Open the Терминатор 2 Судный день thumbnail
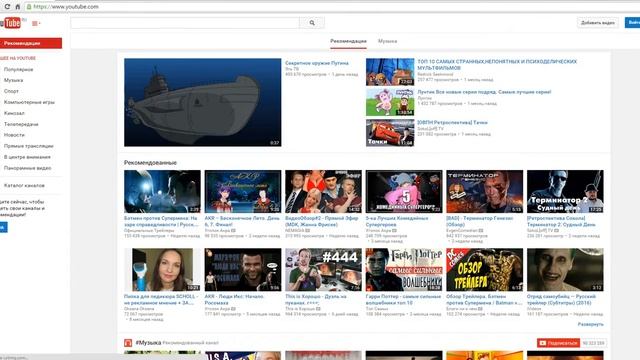 [565, 191]
